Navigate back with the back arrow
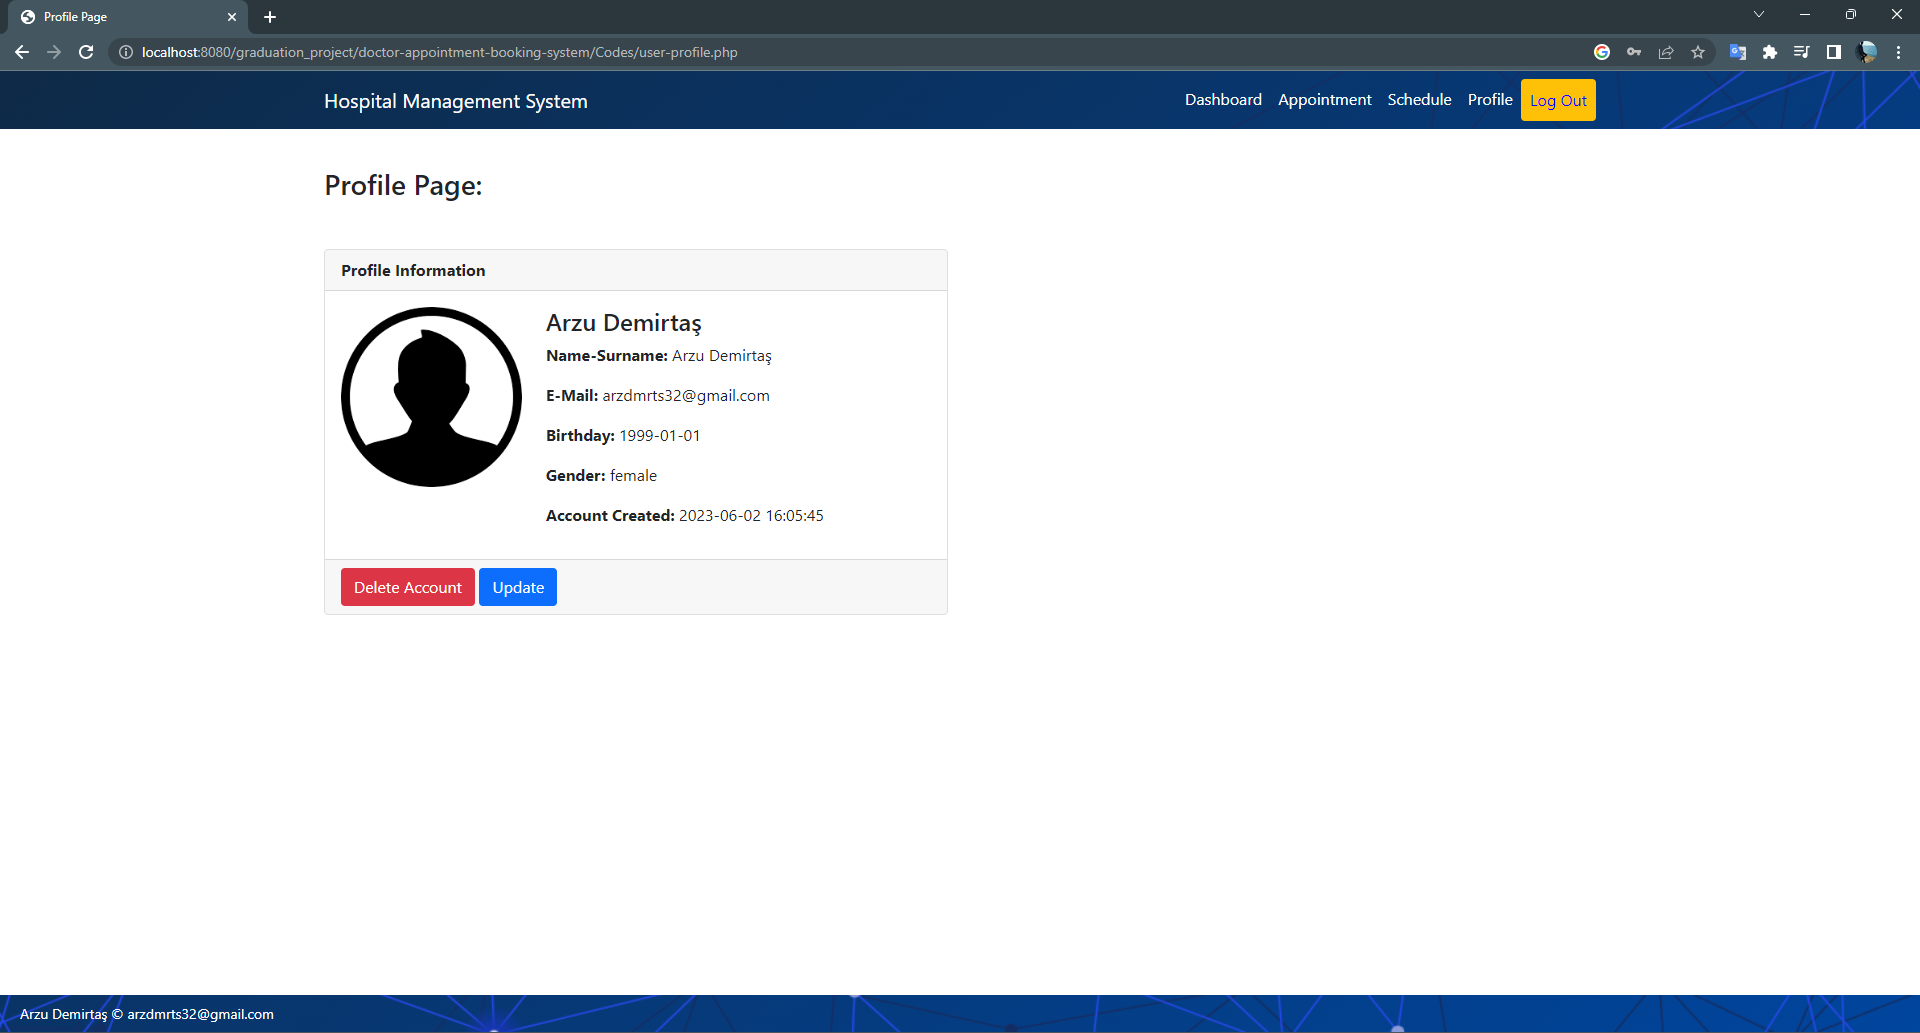The height and width of the screenshot is (1033, 1920). (x=22, y=52)
